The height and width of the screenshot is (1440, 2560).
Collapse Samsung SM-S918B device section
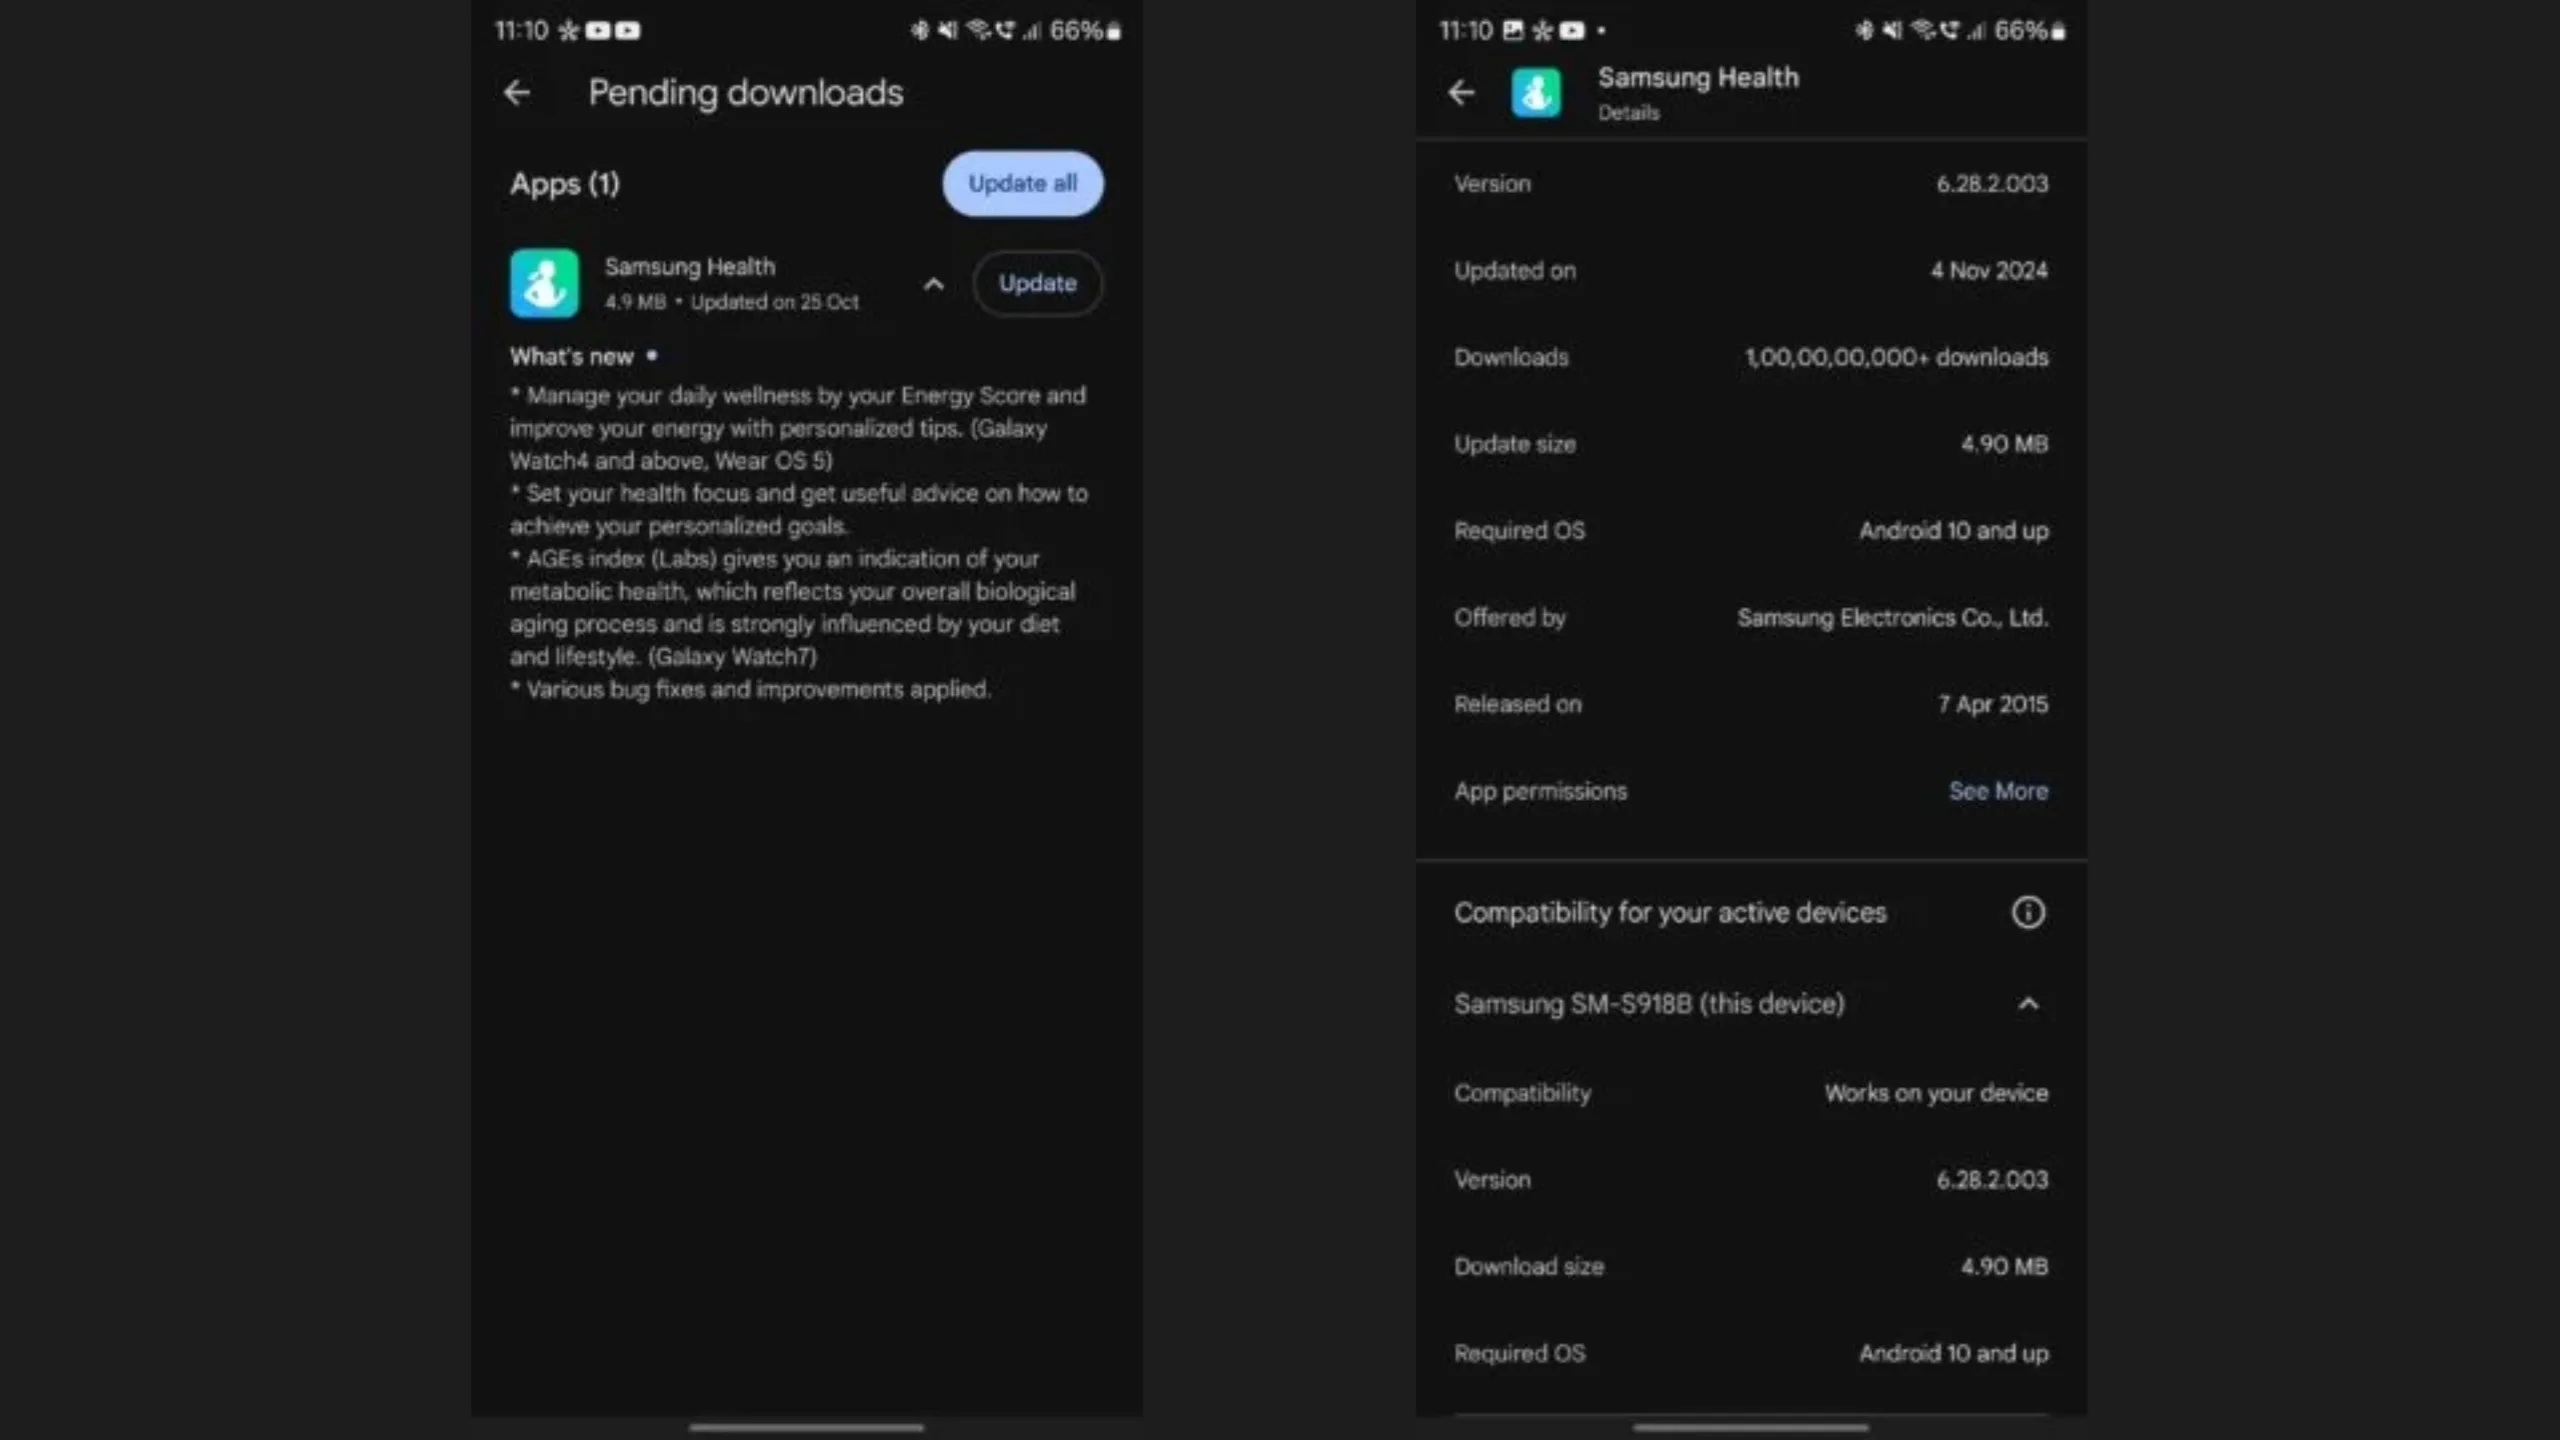click(x=2027, y=1004)
